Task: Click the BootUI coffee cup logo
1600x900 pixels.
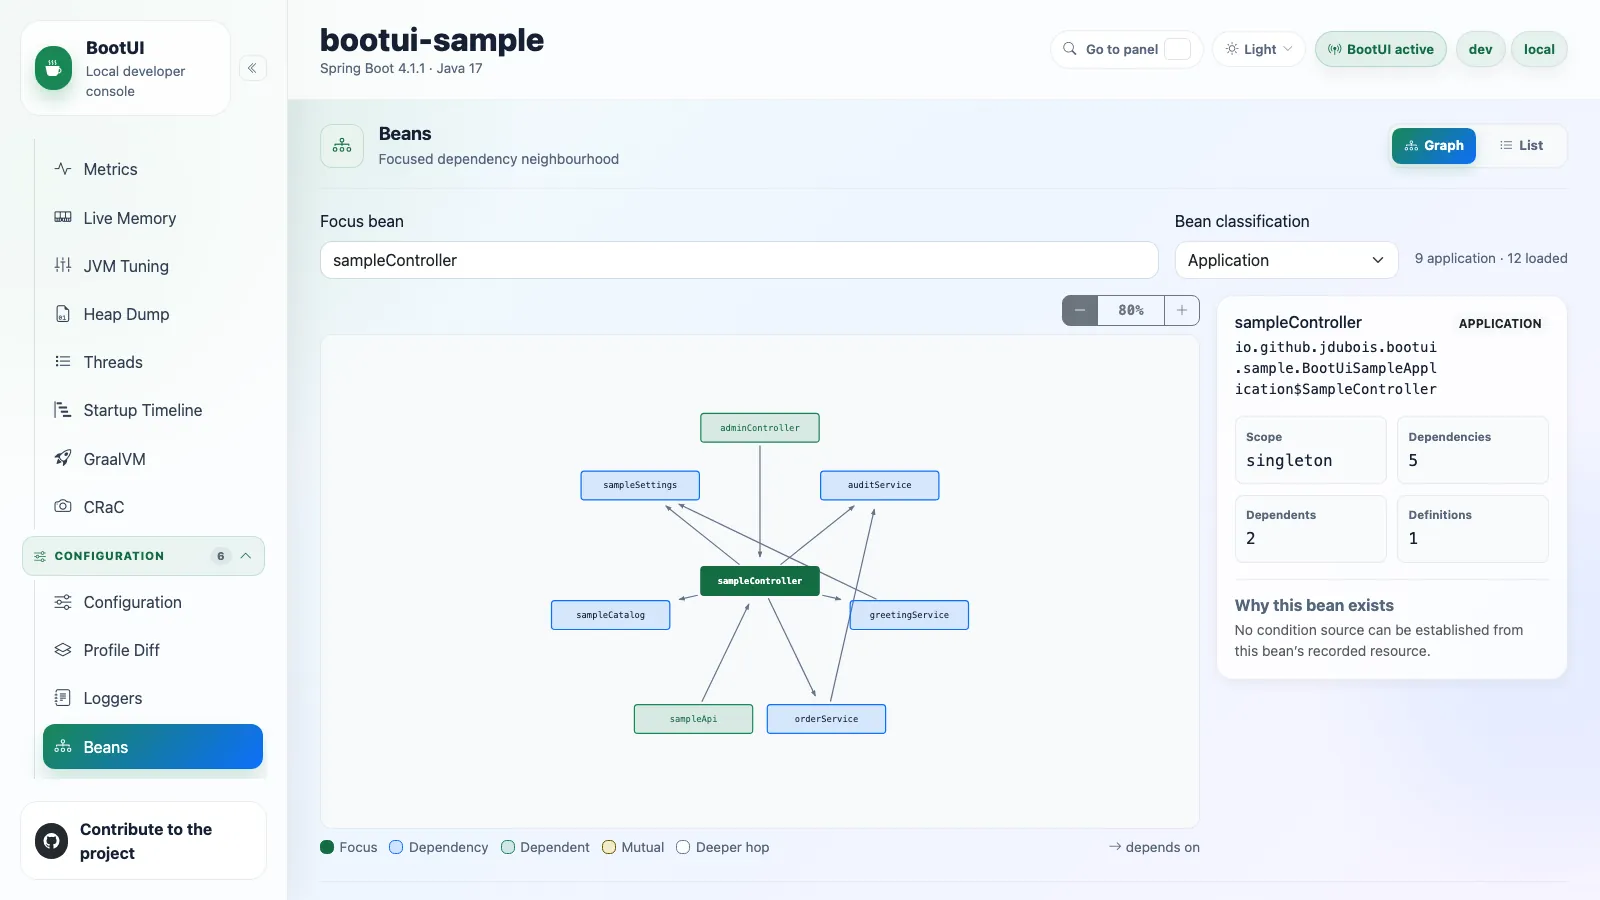Action: click(53, 68)
